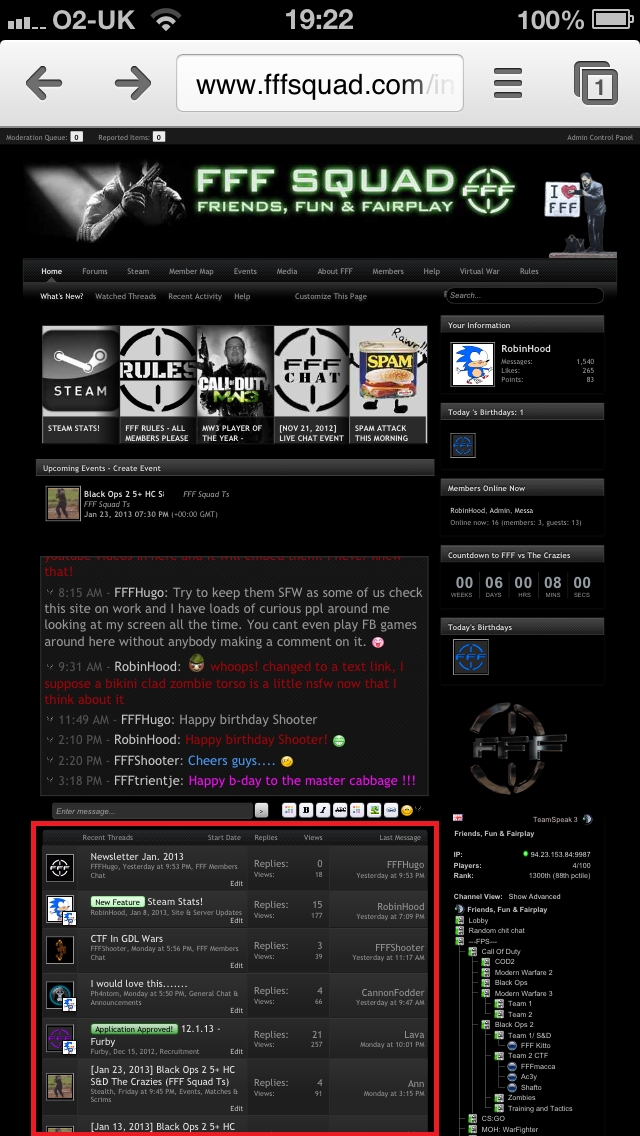
Task: Click the Lobby channel icon
Action: tap(460, 920)
